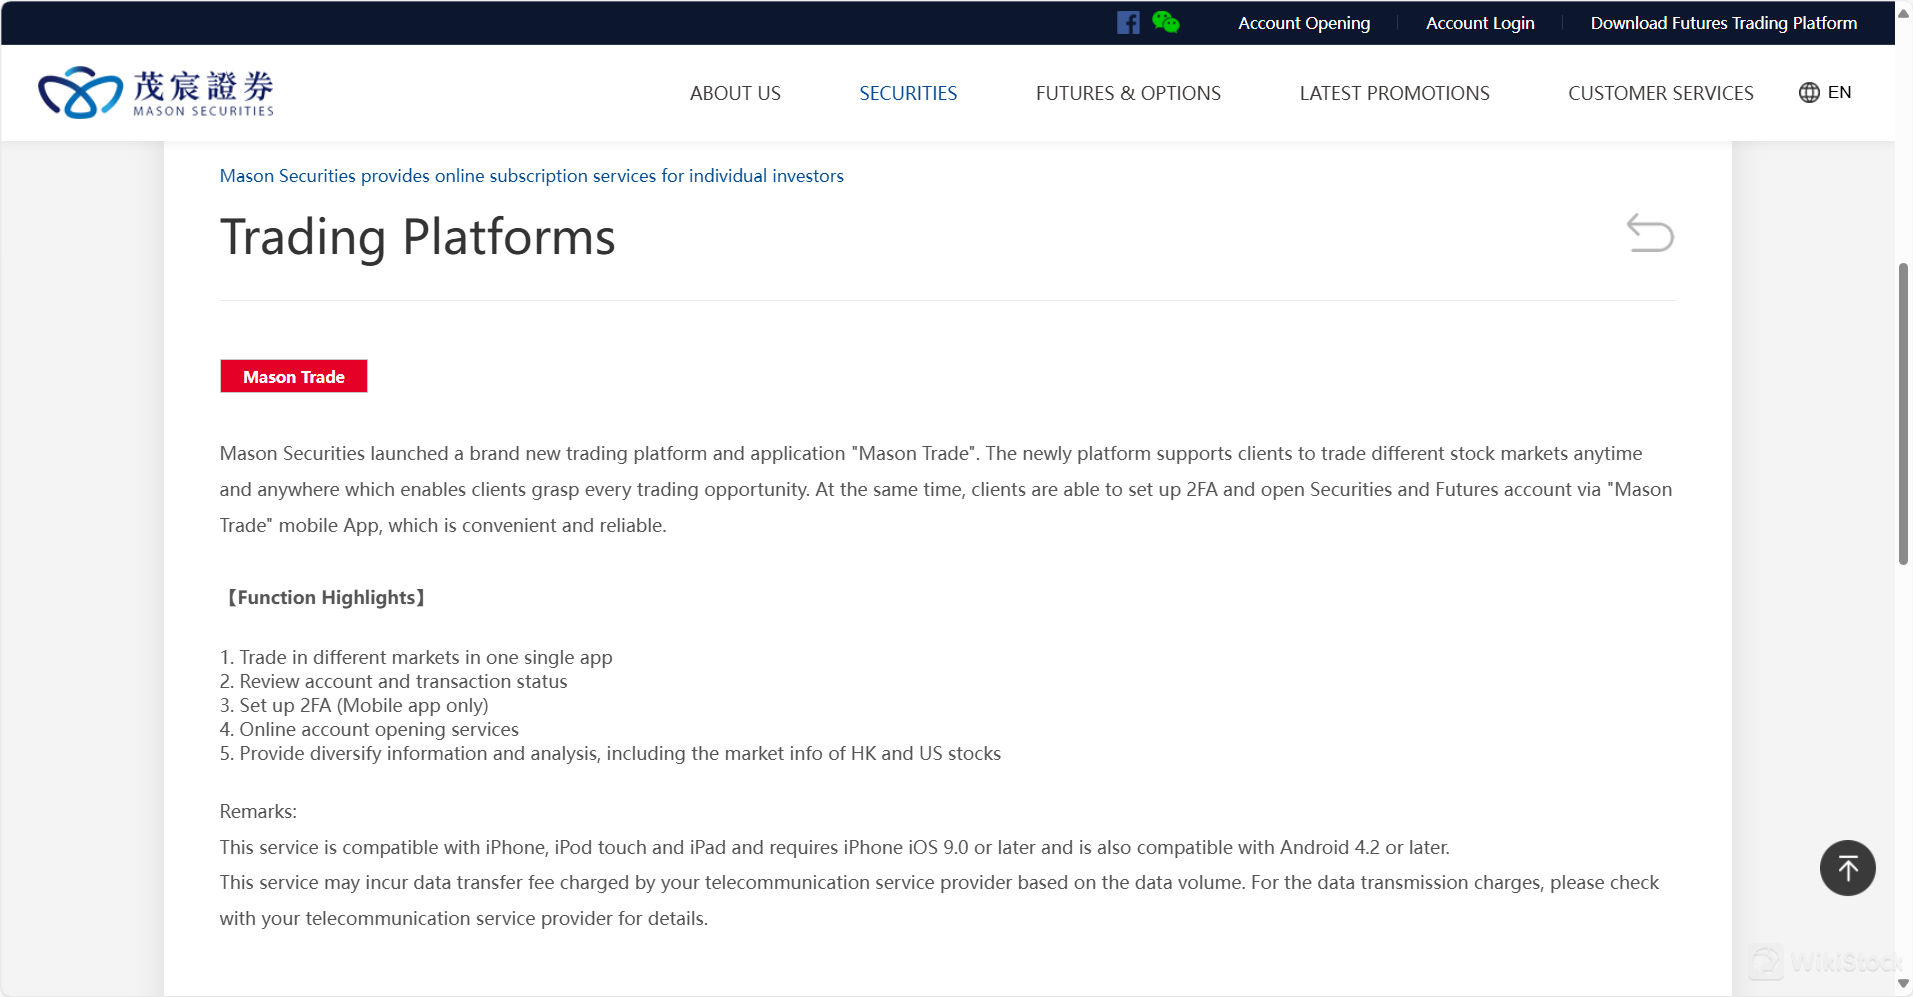Go to LATEST PROMOTIONS

1394,93
